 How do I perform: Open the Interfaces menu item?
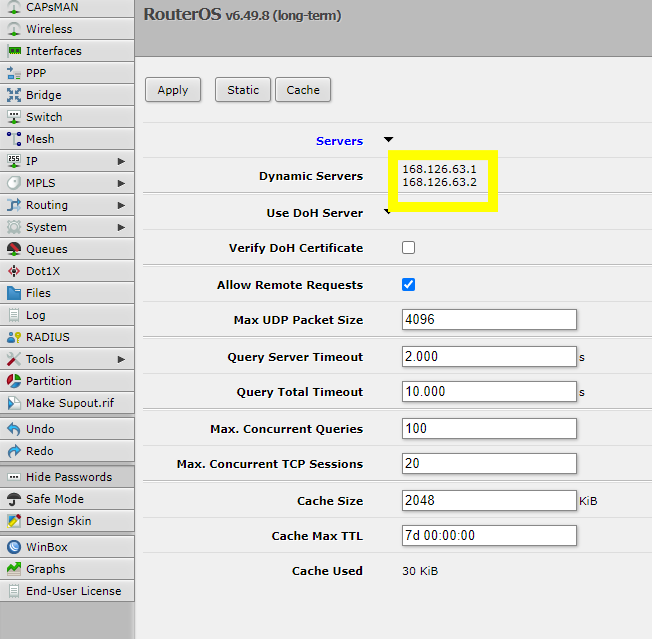click(67, 51)
